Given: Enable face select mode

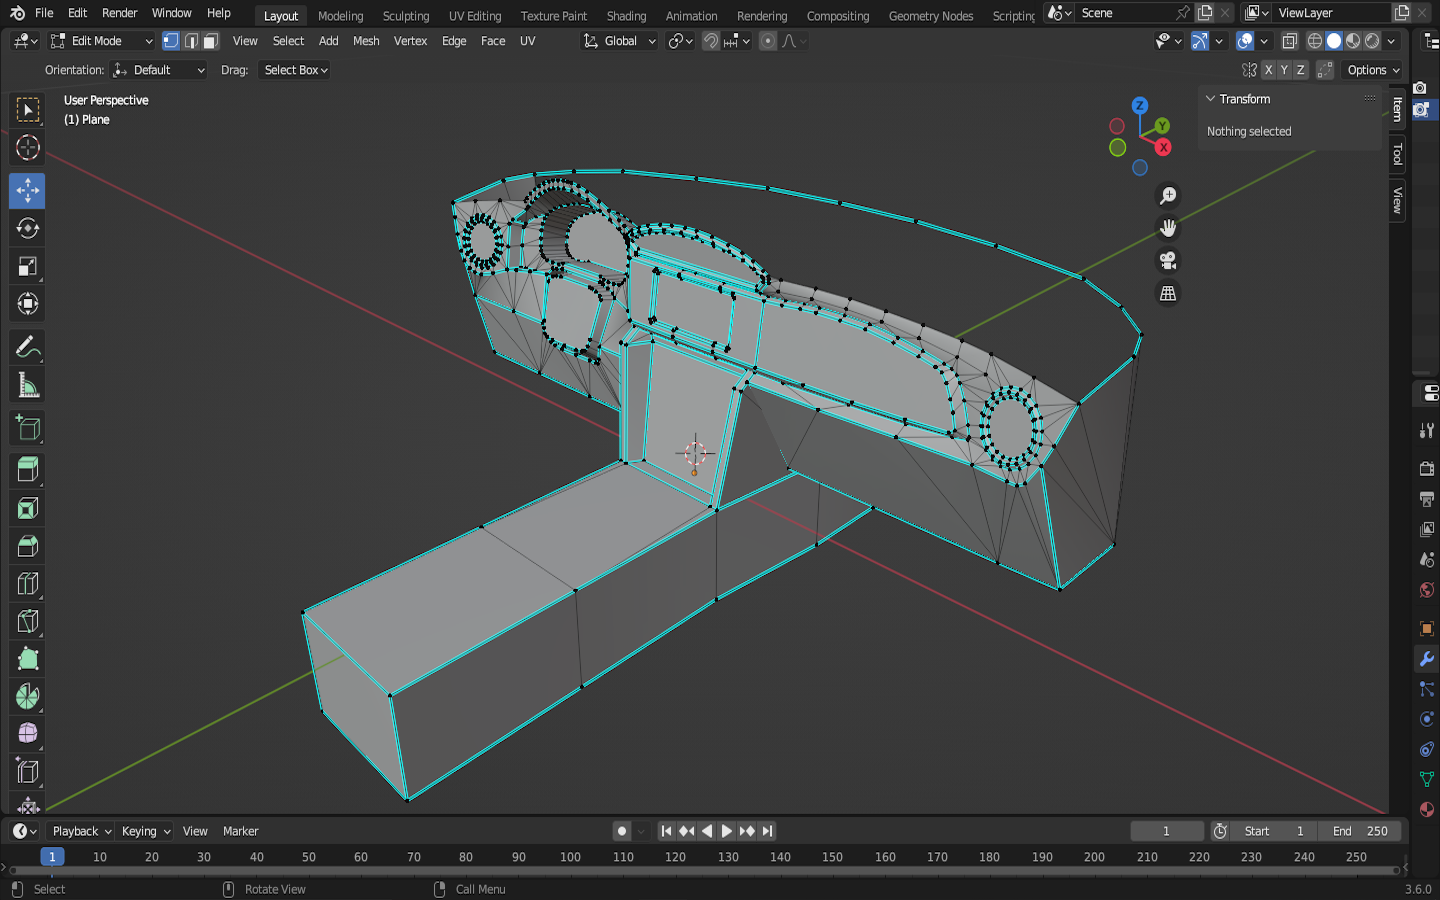Looking at the screenshot, I should [x=210, y=41].
